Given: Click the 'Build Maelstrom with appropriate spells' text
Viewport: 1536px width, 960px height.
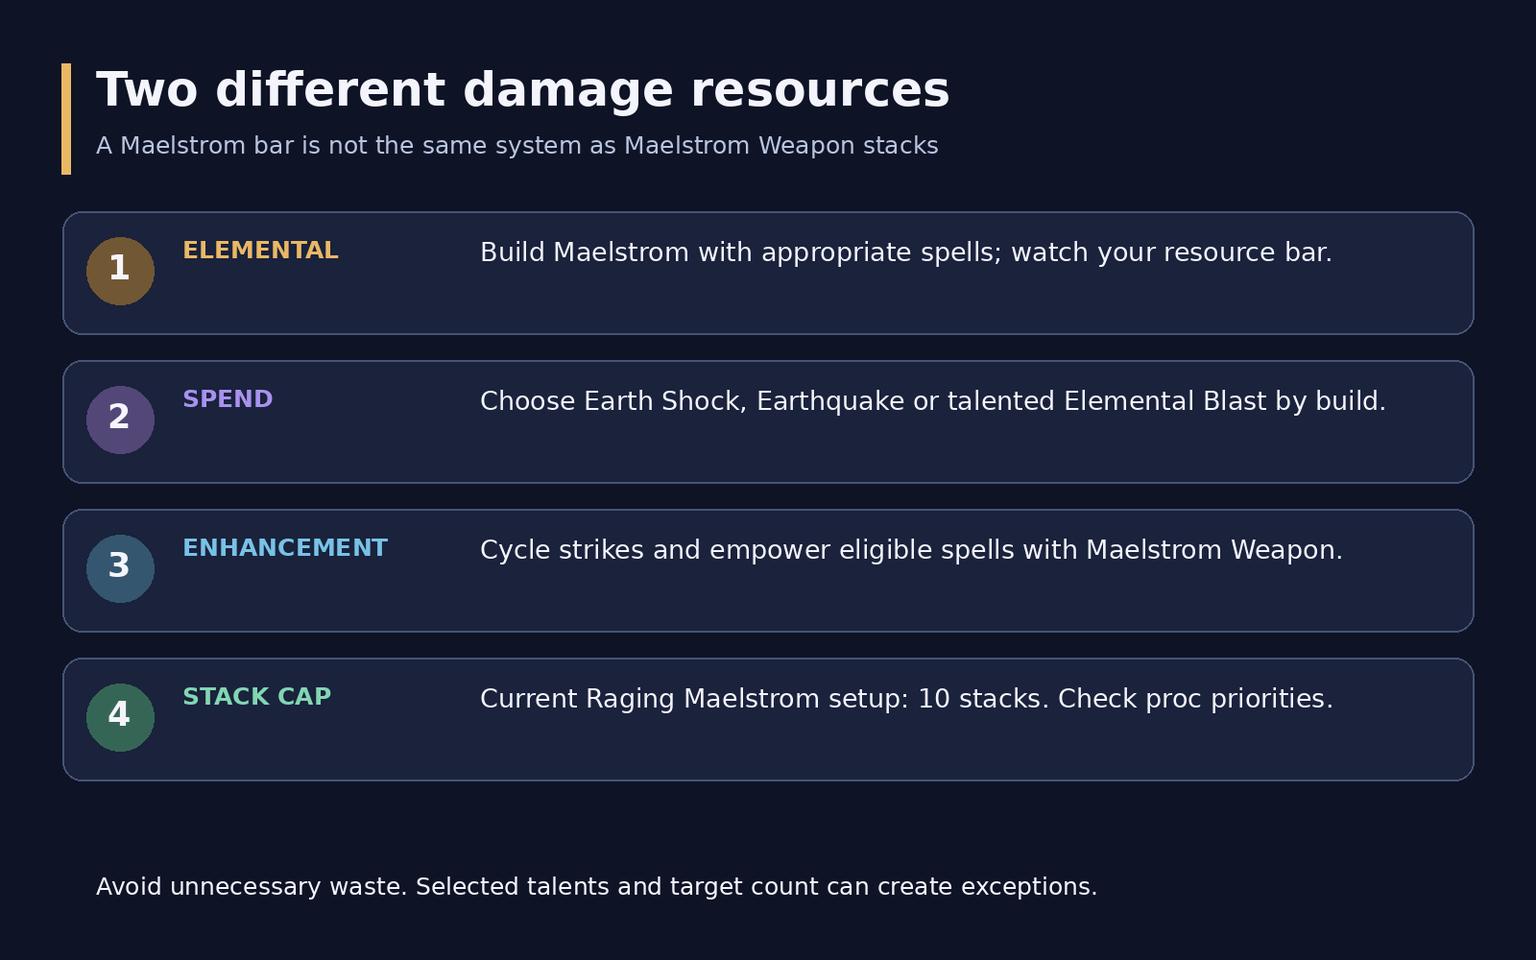Looking at the screenshot, I should point(906,253).
